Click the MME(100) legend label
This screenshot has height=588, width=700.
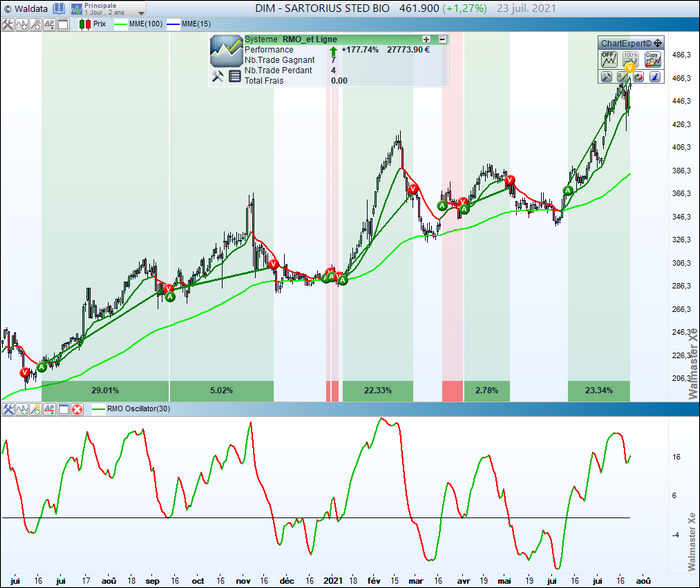click(x=146, y=24)
